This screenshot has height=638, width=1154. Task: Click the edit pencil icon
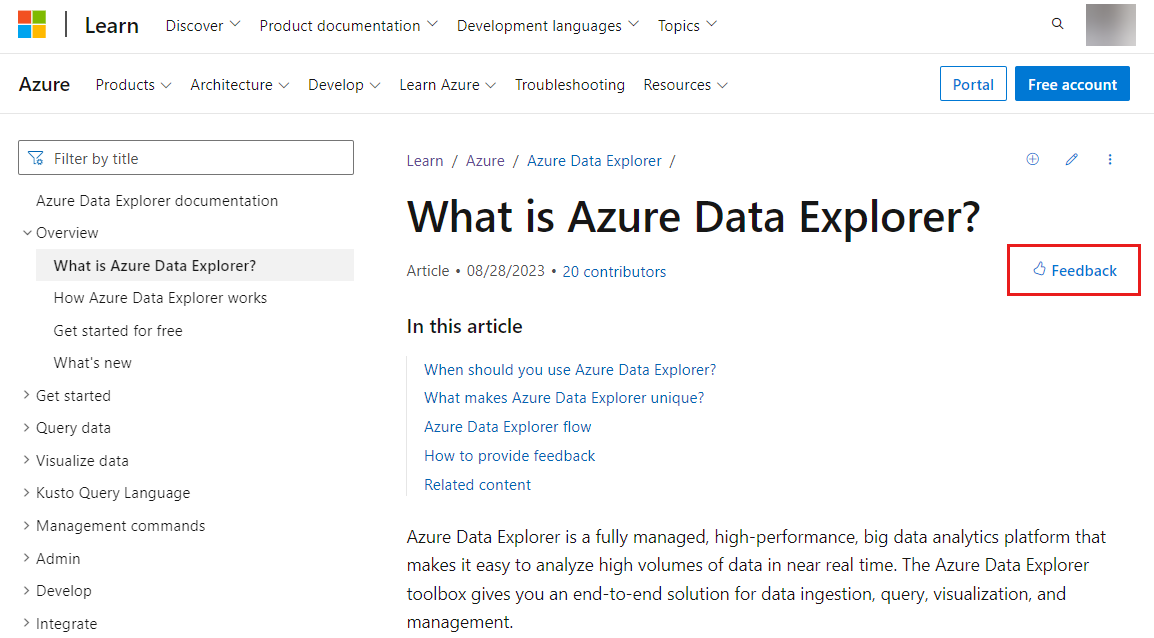(x=1071, y=159)
